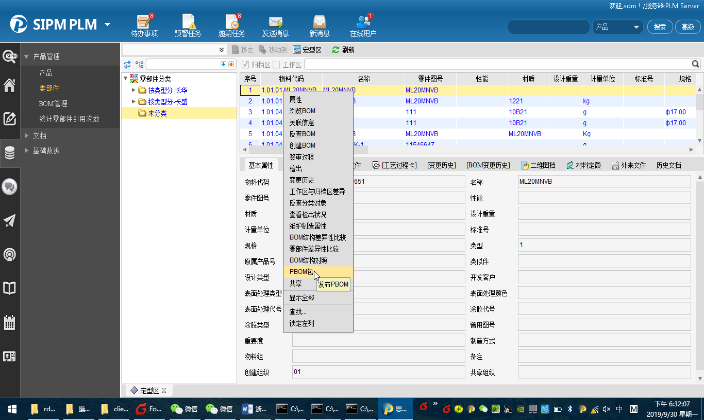Click the home icon in left sidebar
704x420 pixels.
(10, 85)
